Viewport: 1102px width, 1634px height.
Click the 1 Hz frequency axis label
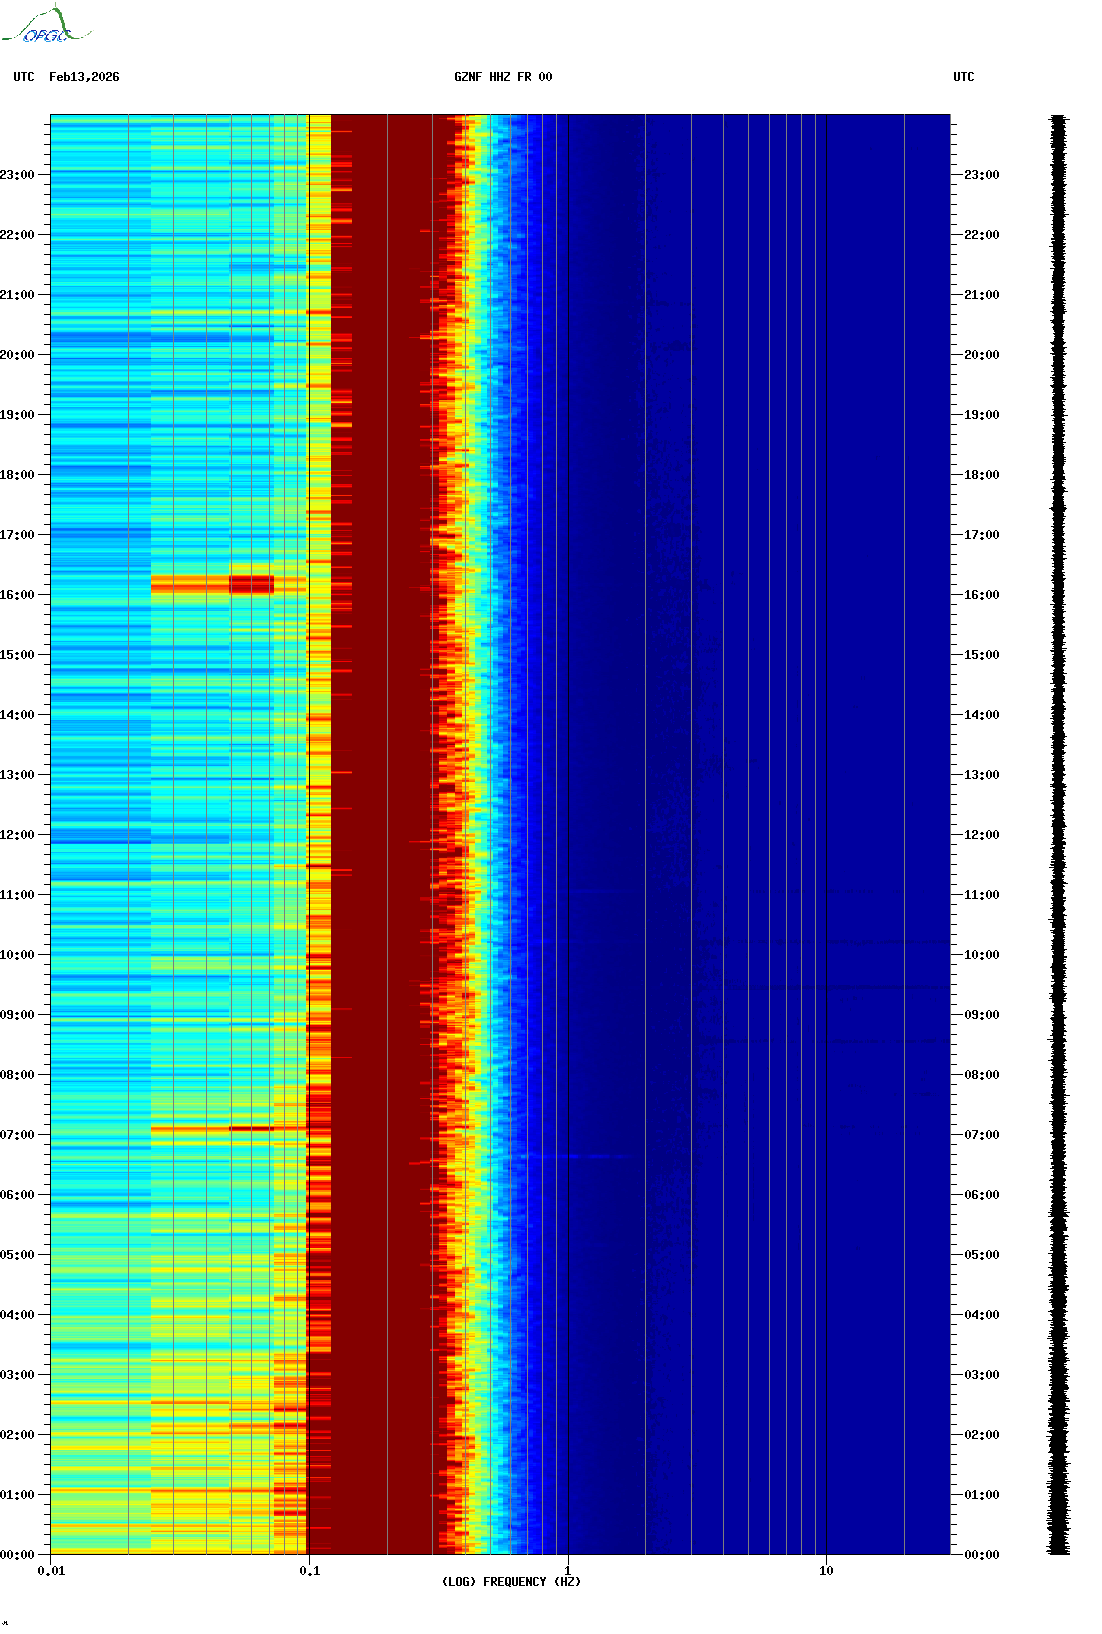click(568, 1571)
